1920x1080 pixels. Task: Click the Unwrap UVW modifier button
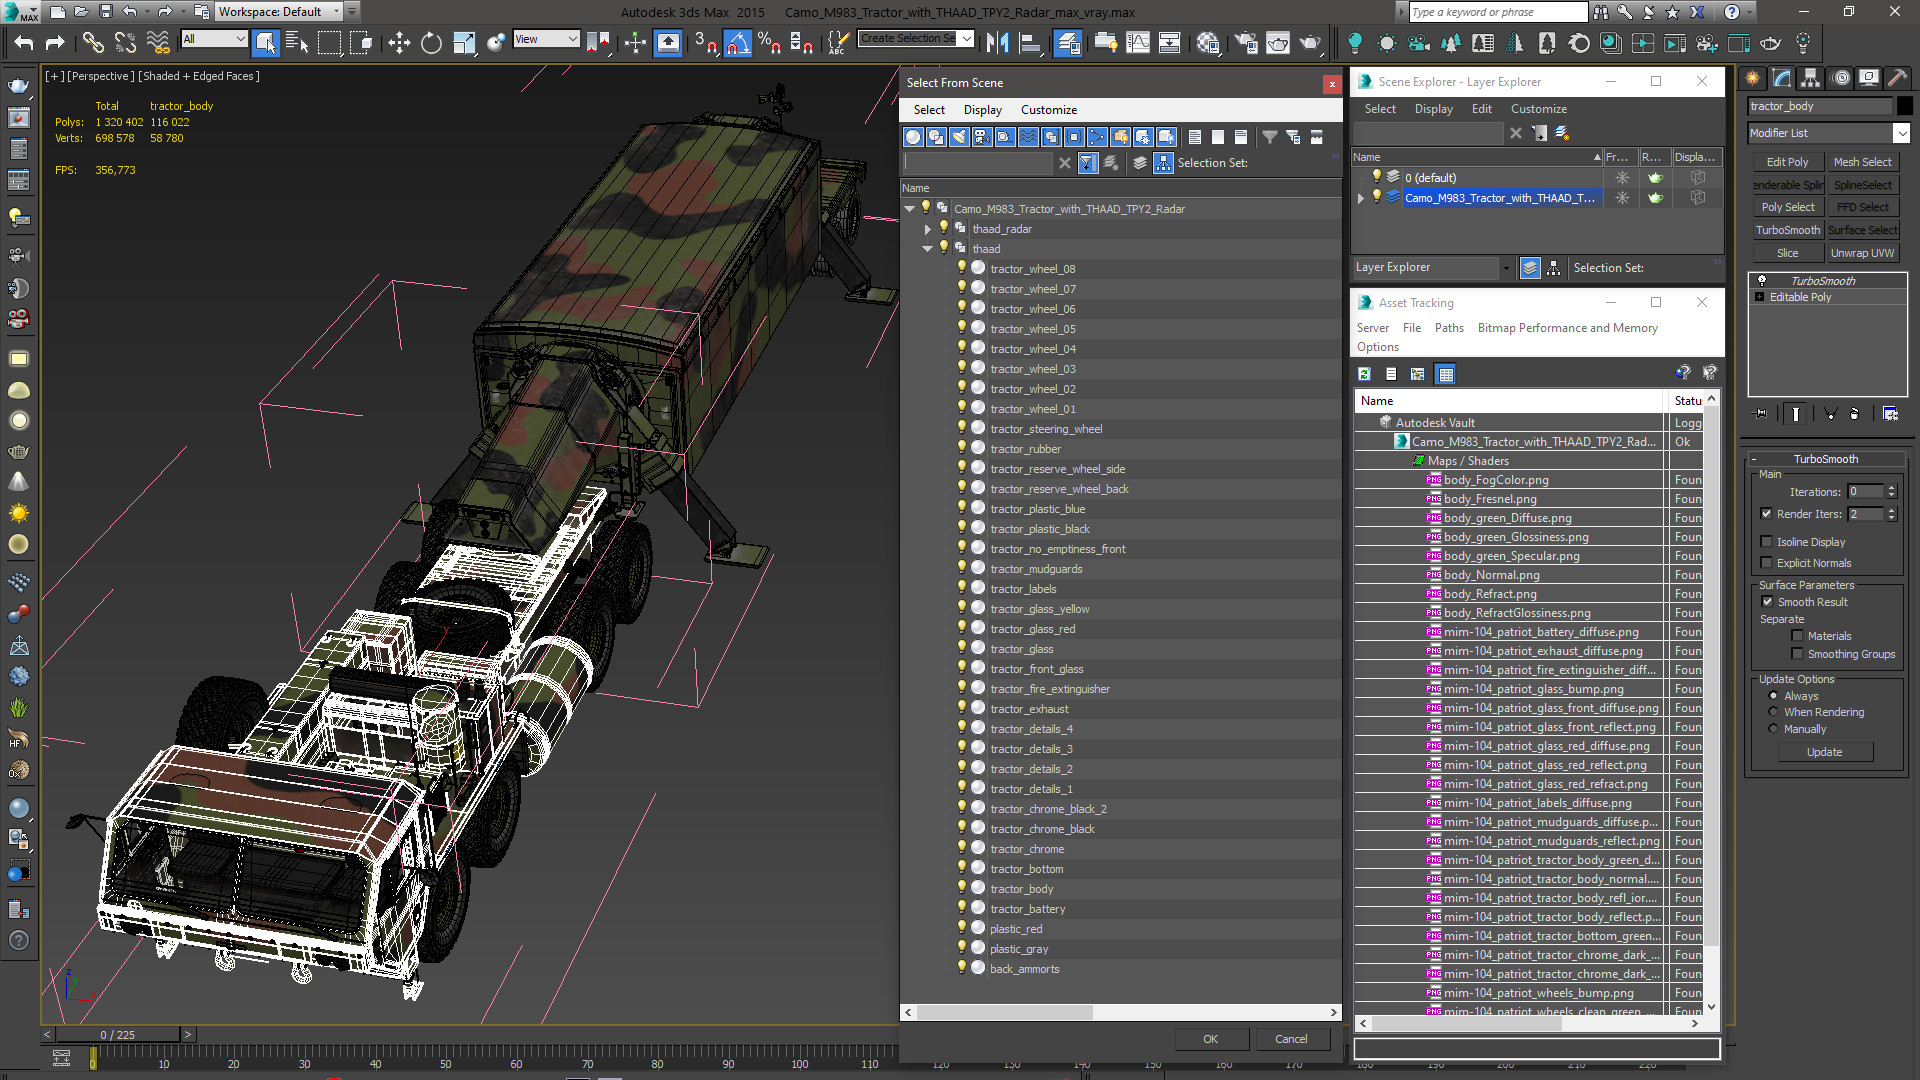[1862, 253]
